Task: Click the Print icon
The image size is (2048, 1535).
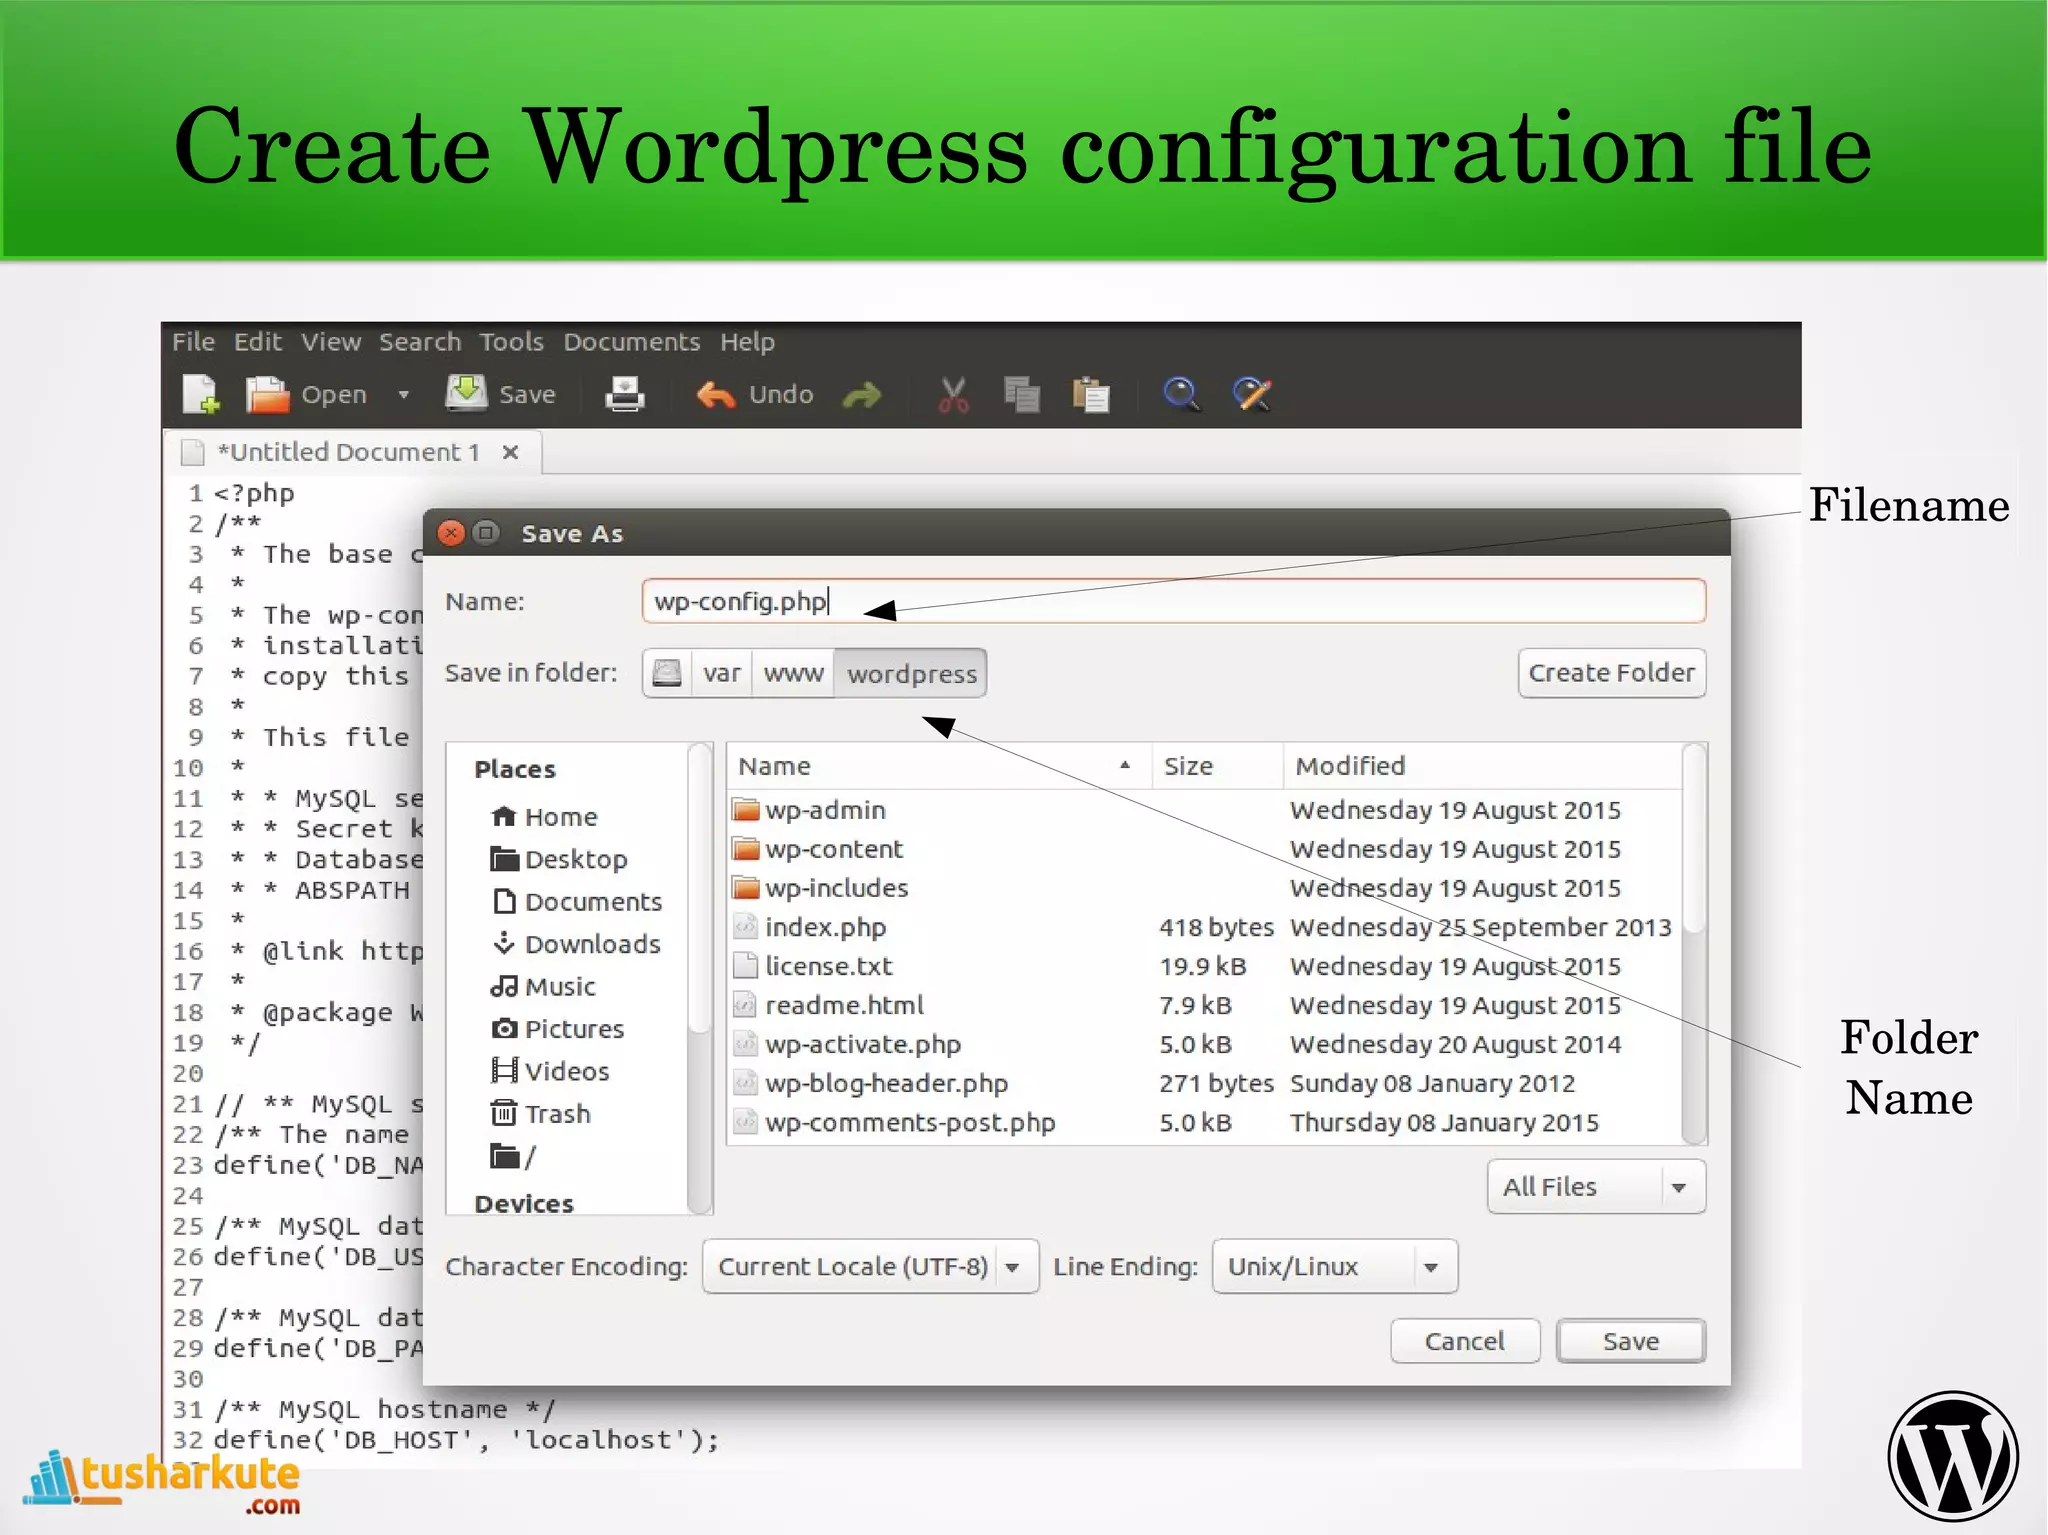Action: [x=625, y=394]
